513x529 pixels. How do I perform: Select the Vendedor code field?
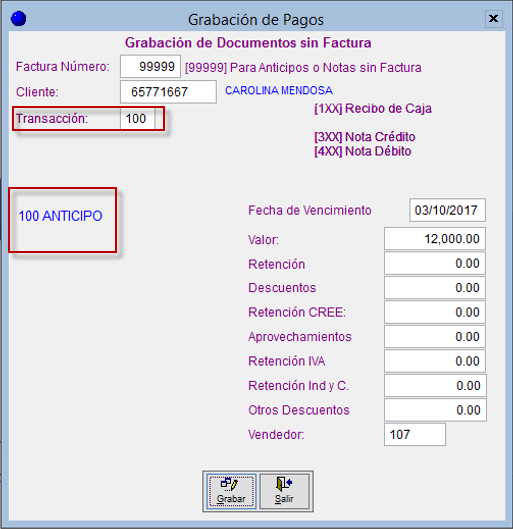415,435
